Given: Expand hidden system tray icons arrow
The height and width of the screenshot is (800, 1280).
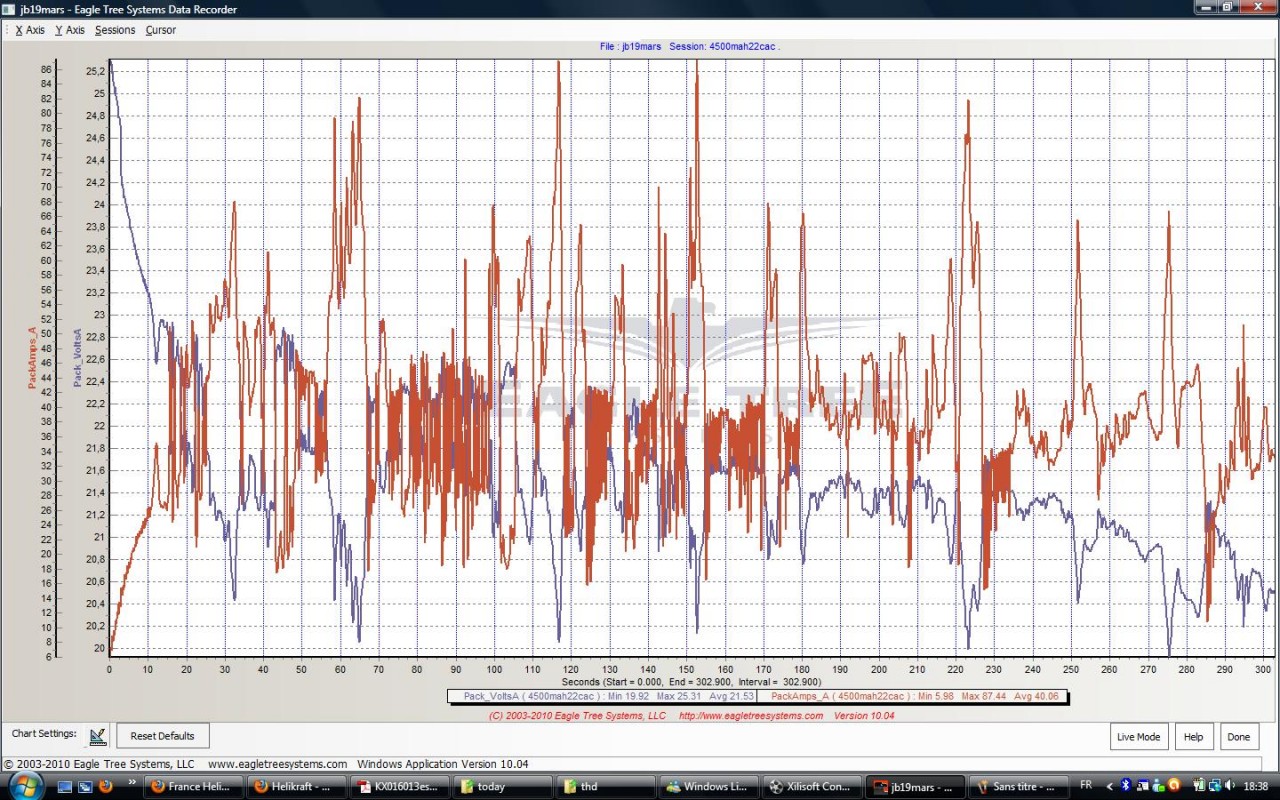Looking at the screenshot, I should pyautogui.click(x=1108, y=786).
